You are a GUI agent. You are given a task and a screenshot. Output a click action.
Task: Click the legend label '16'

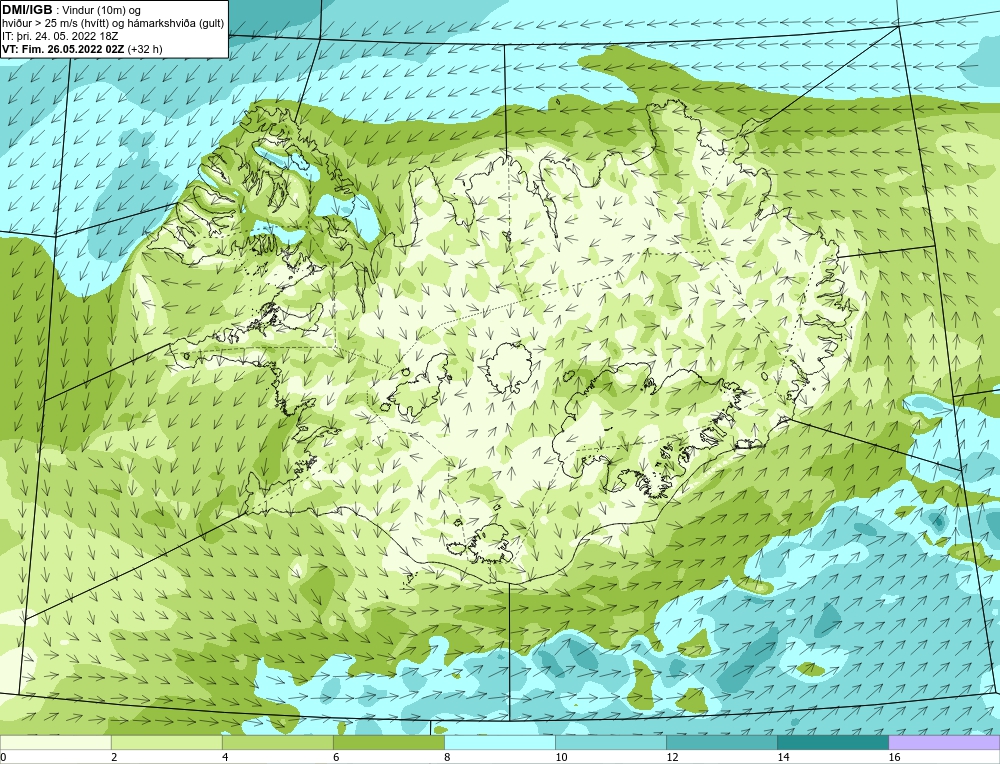pos(894,757)
